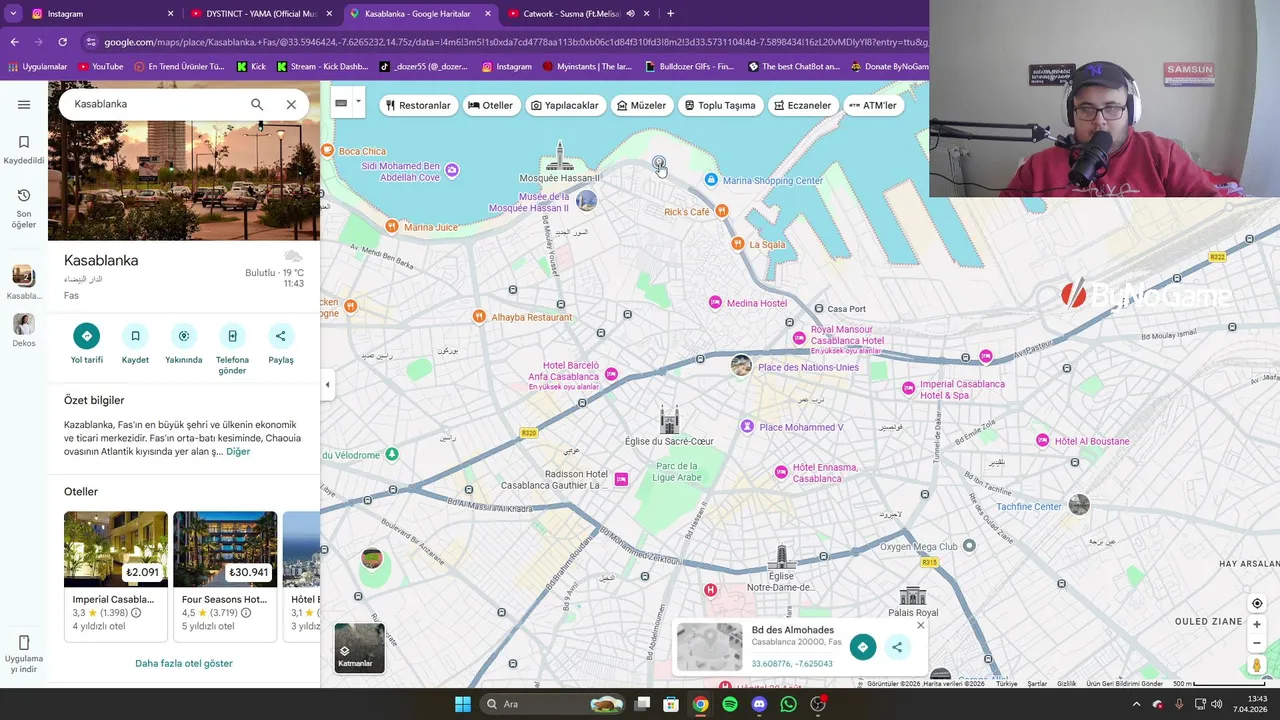
Task: Share Bd des Almohades location
Action: [897, 647]
